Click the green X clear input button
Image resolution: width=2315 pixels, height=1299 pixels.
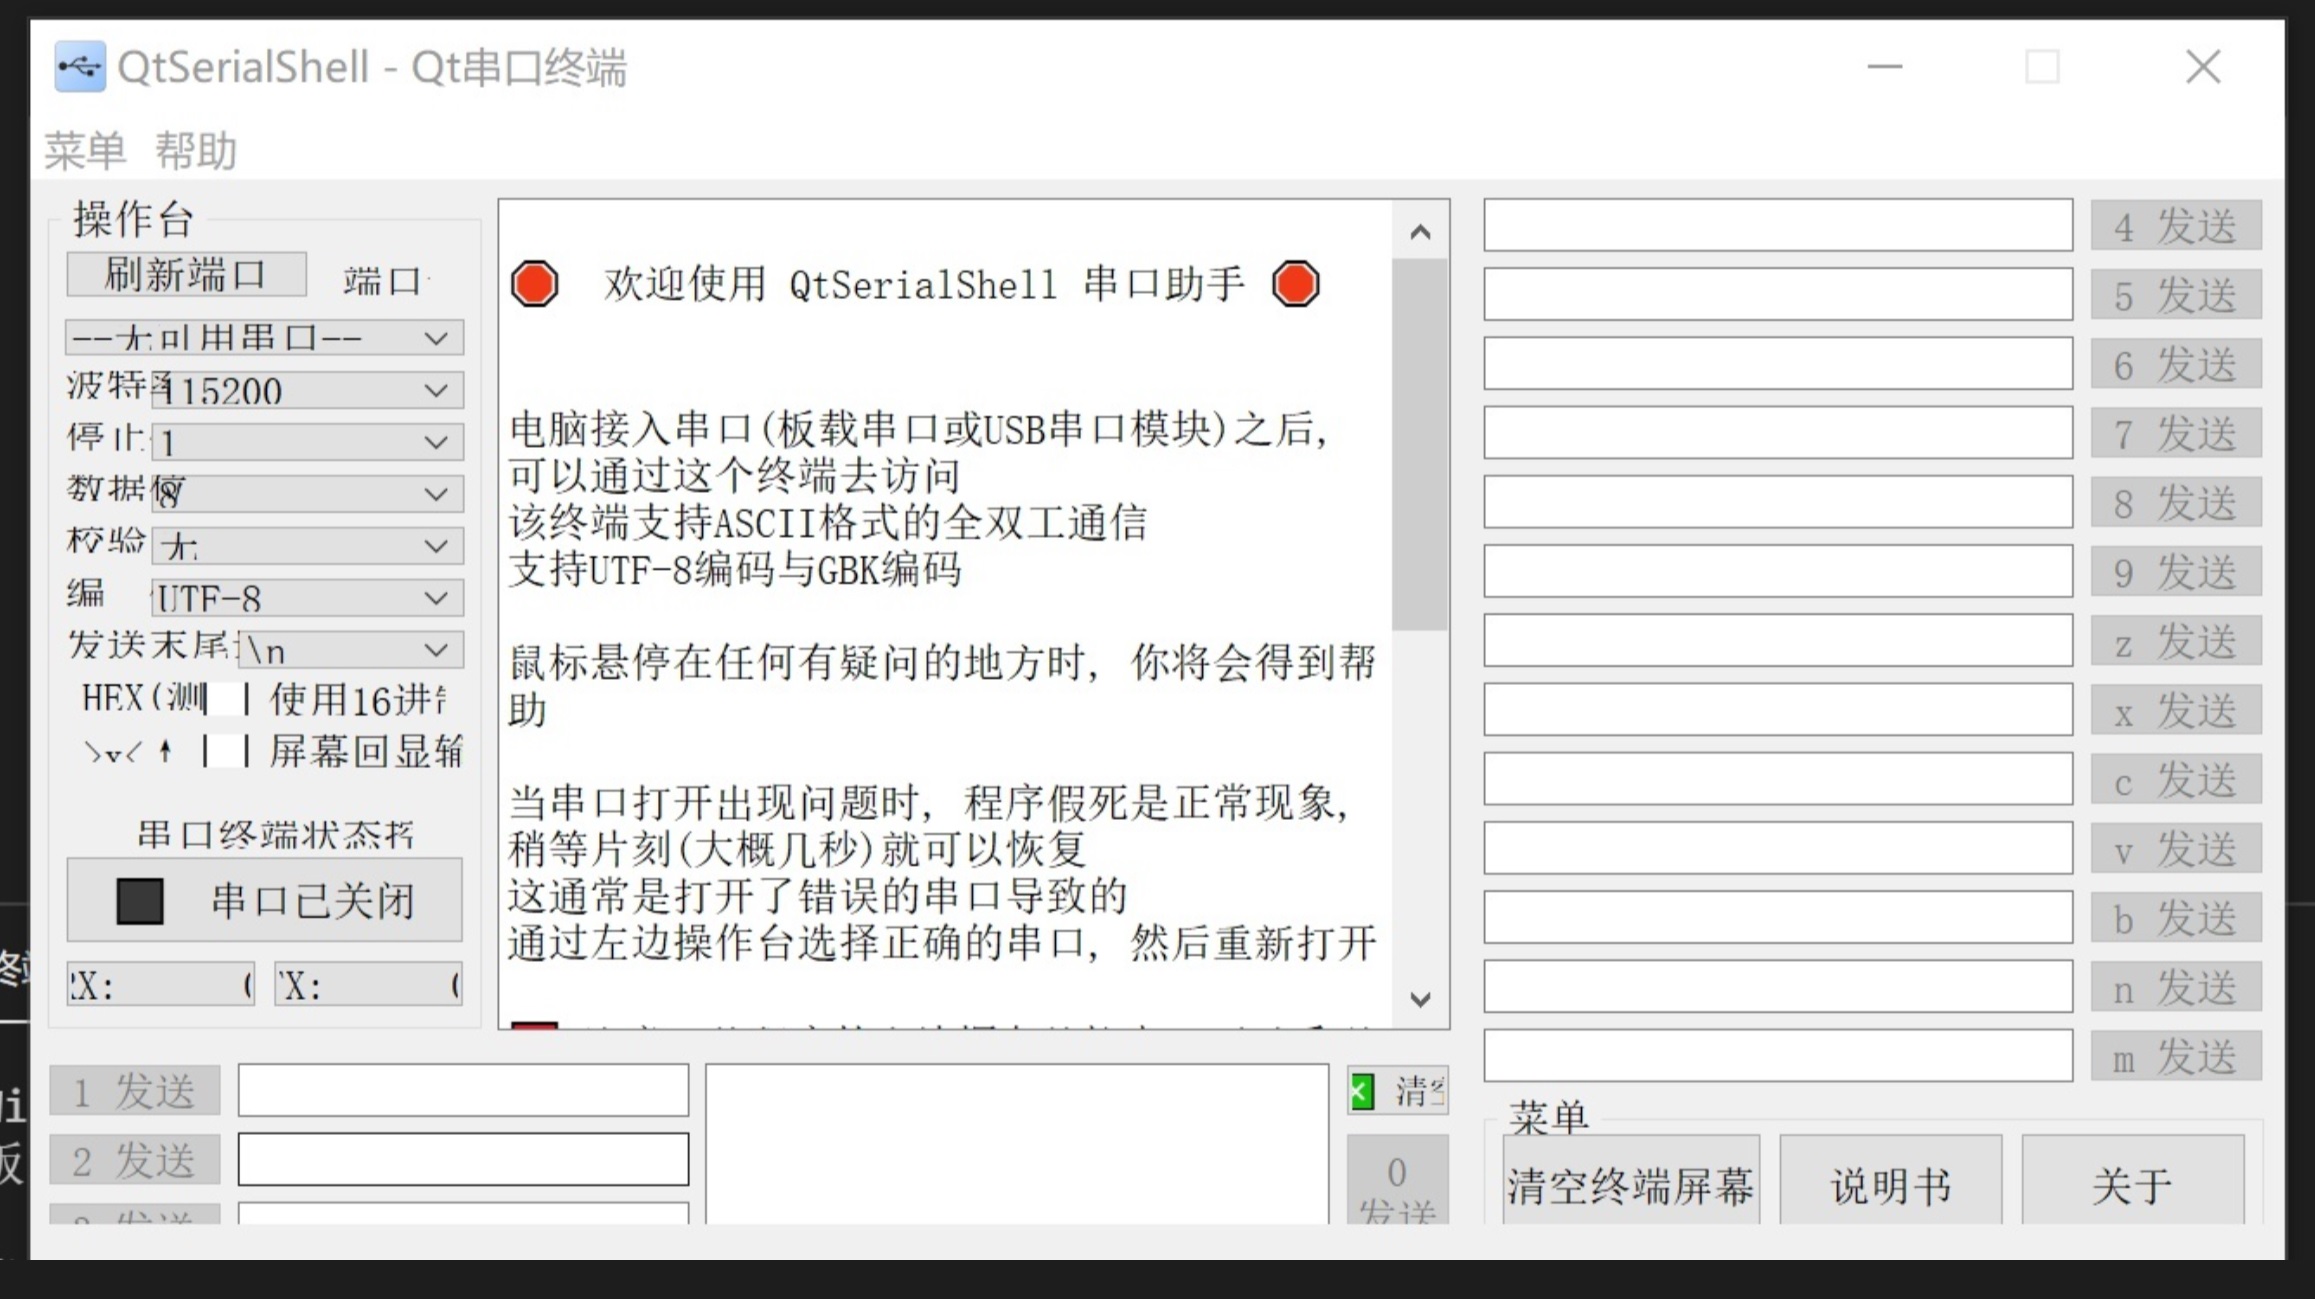point(1362,1091)
